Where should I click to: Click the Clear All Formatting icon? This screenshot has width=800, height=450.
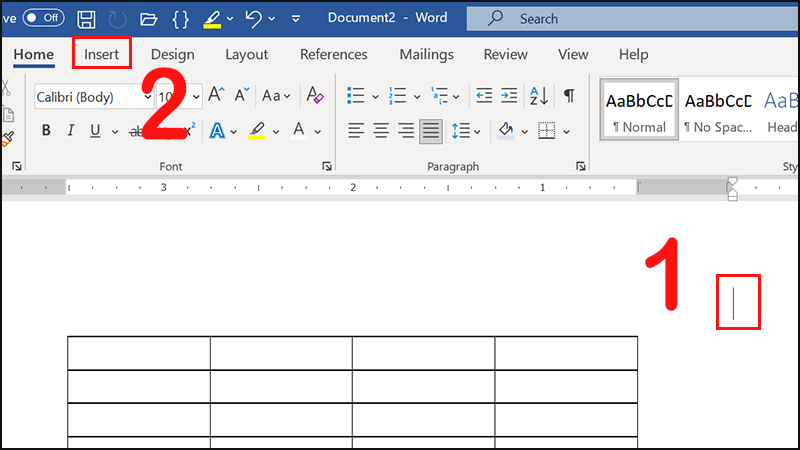pyautogui.click(x=315, y=96)
